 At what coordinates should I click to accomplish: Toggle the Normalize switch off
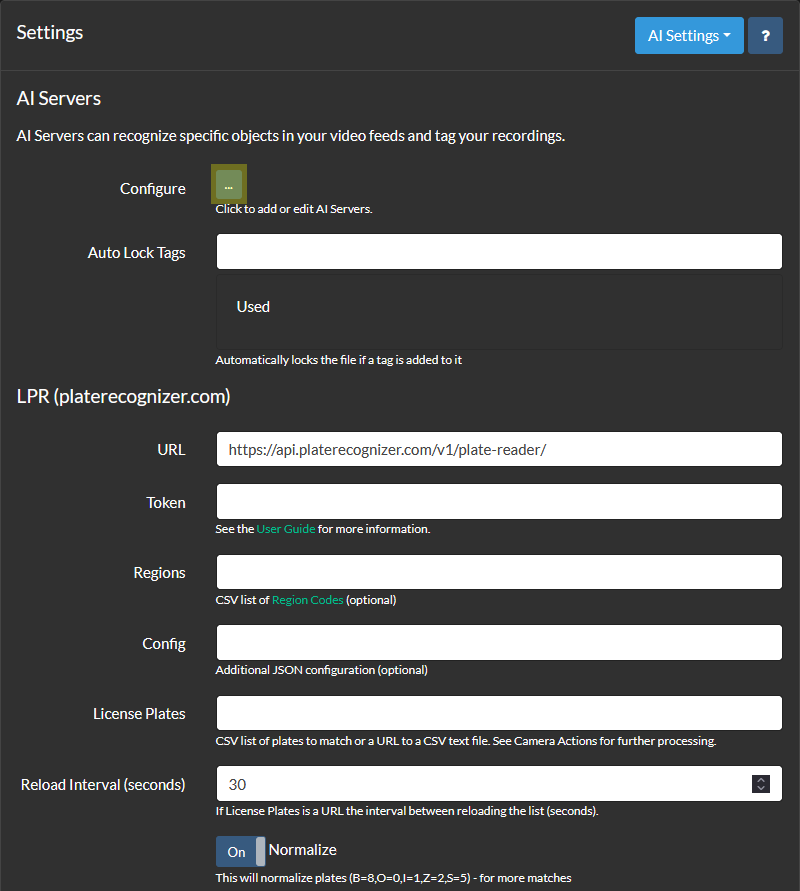click(x=240, y=851)
